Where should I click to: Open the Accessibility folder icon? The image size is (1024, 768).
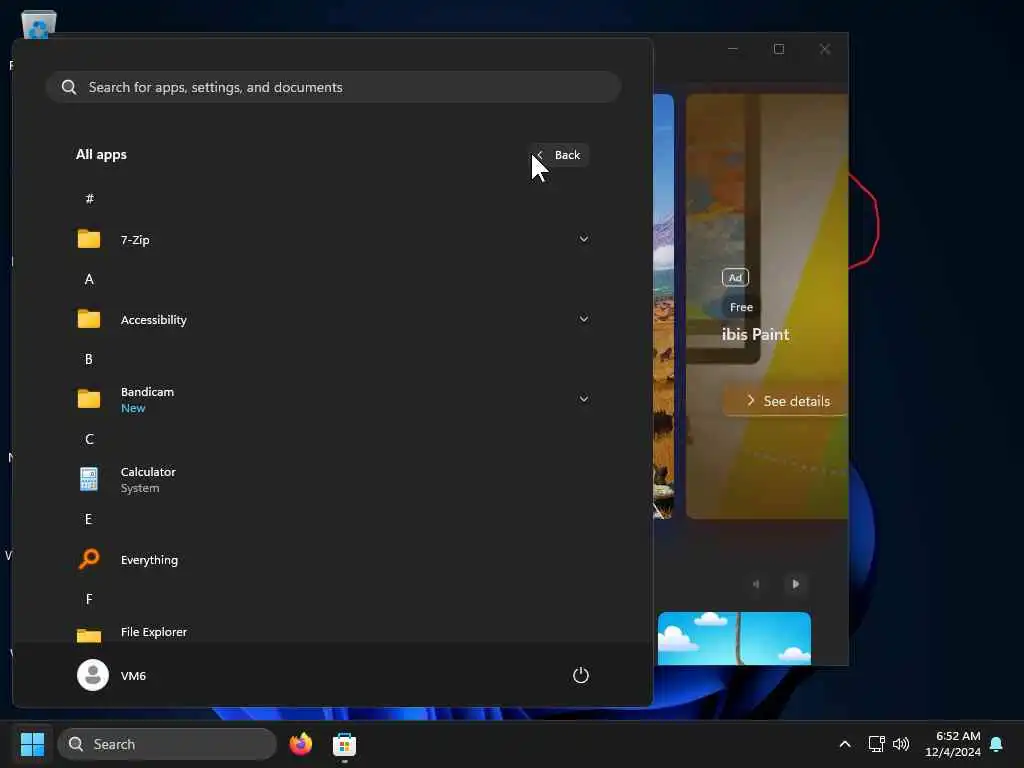pyautogui.click(x=89, y=319)
